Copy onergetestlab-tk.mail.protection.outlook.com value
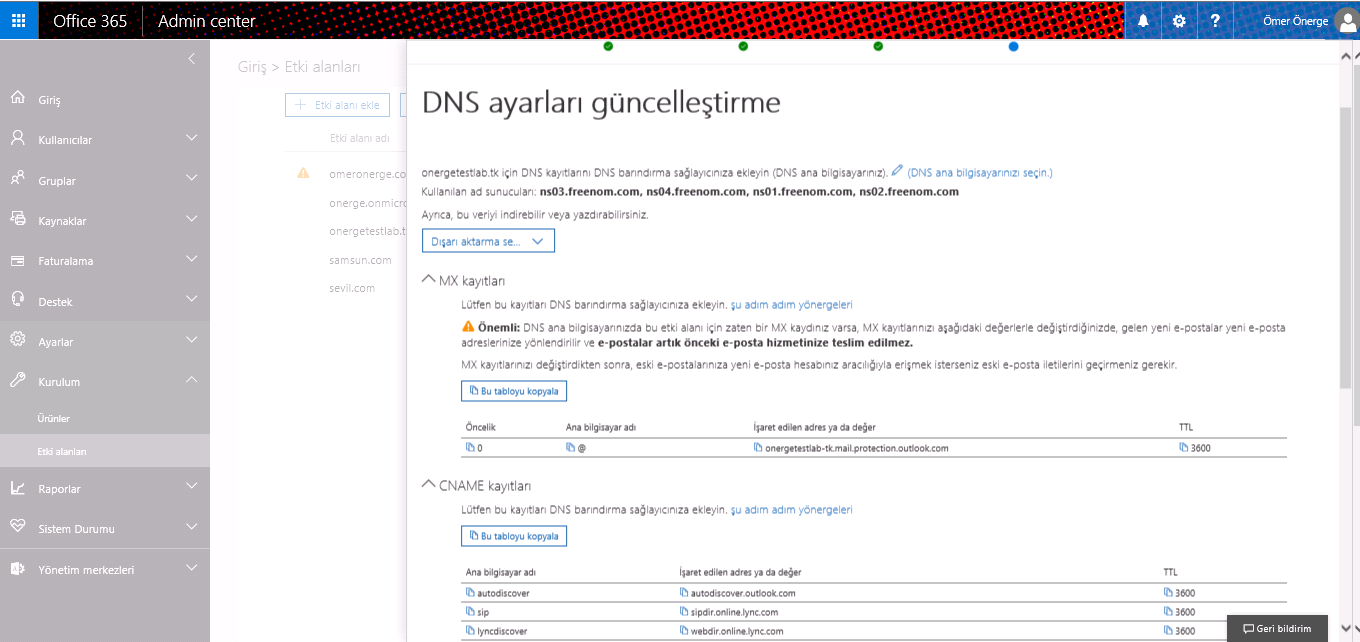The height and width of the screenshot is (642, 1360). [758, 448]
